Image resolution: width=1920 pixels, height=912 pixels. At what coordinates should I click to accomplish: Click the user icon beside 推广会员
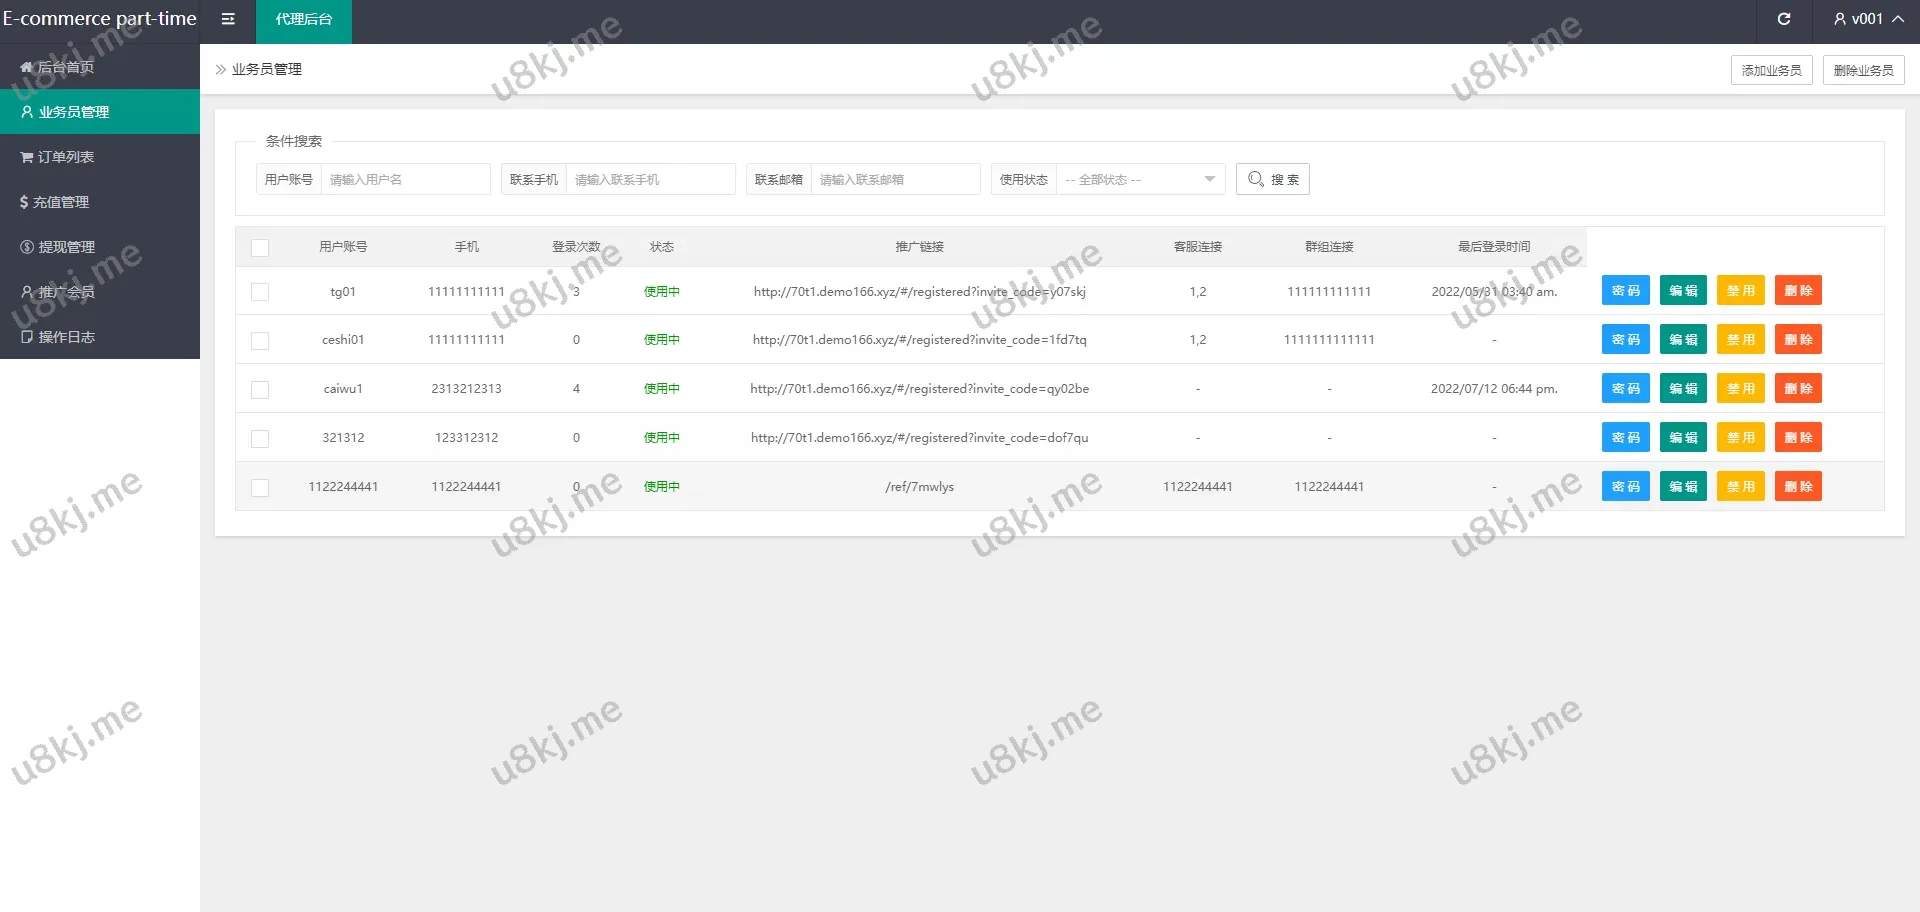(x=27, y=292)
